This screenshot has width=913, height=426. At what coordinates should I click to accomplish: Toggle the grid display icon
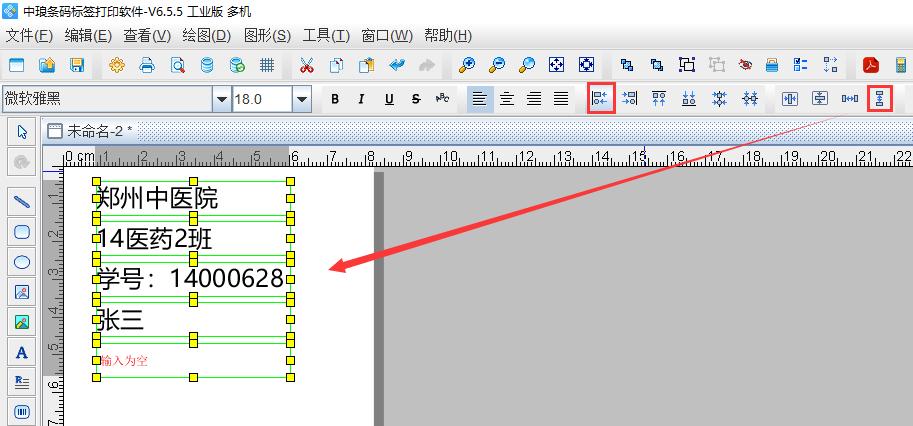point(267,65)
